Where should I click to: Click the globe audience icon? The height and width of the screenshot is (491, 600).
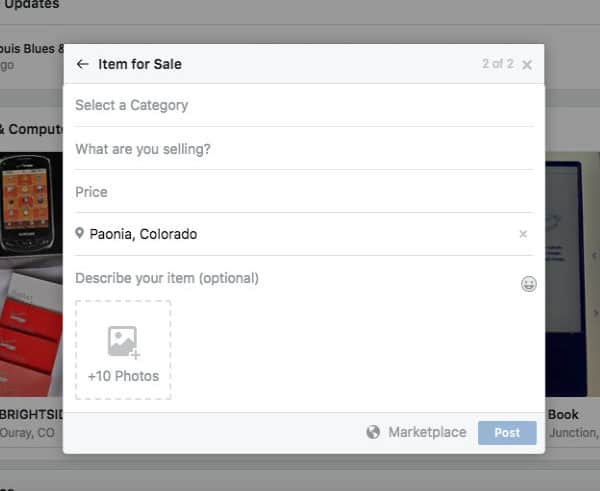click(x=373, y=432)
